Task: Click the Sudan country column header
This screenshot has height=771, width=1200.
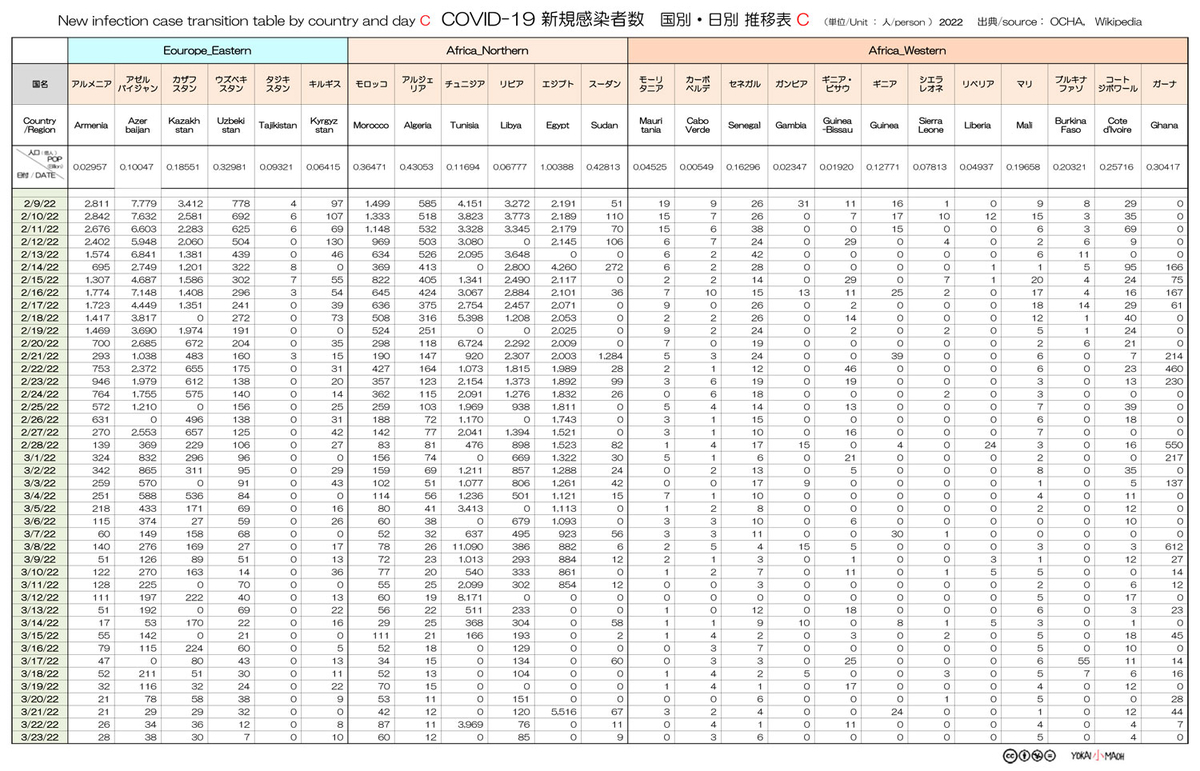Action: pos(604,126)
